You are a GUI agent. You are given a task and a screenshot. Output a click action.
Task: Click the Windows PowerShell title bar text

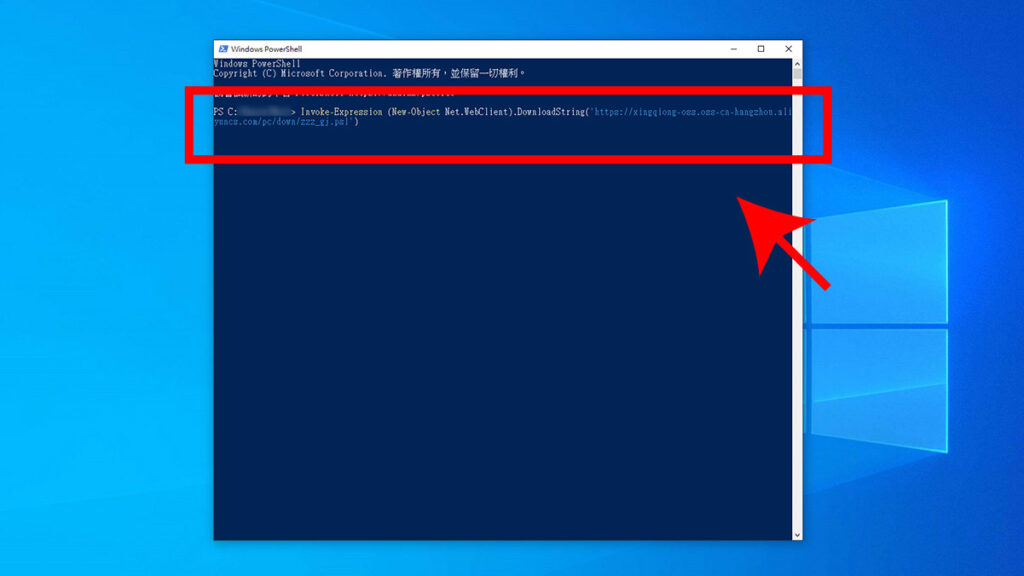(266, 49)
